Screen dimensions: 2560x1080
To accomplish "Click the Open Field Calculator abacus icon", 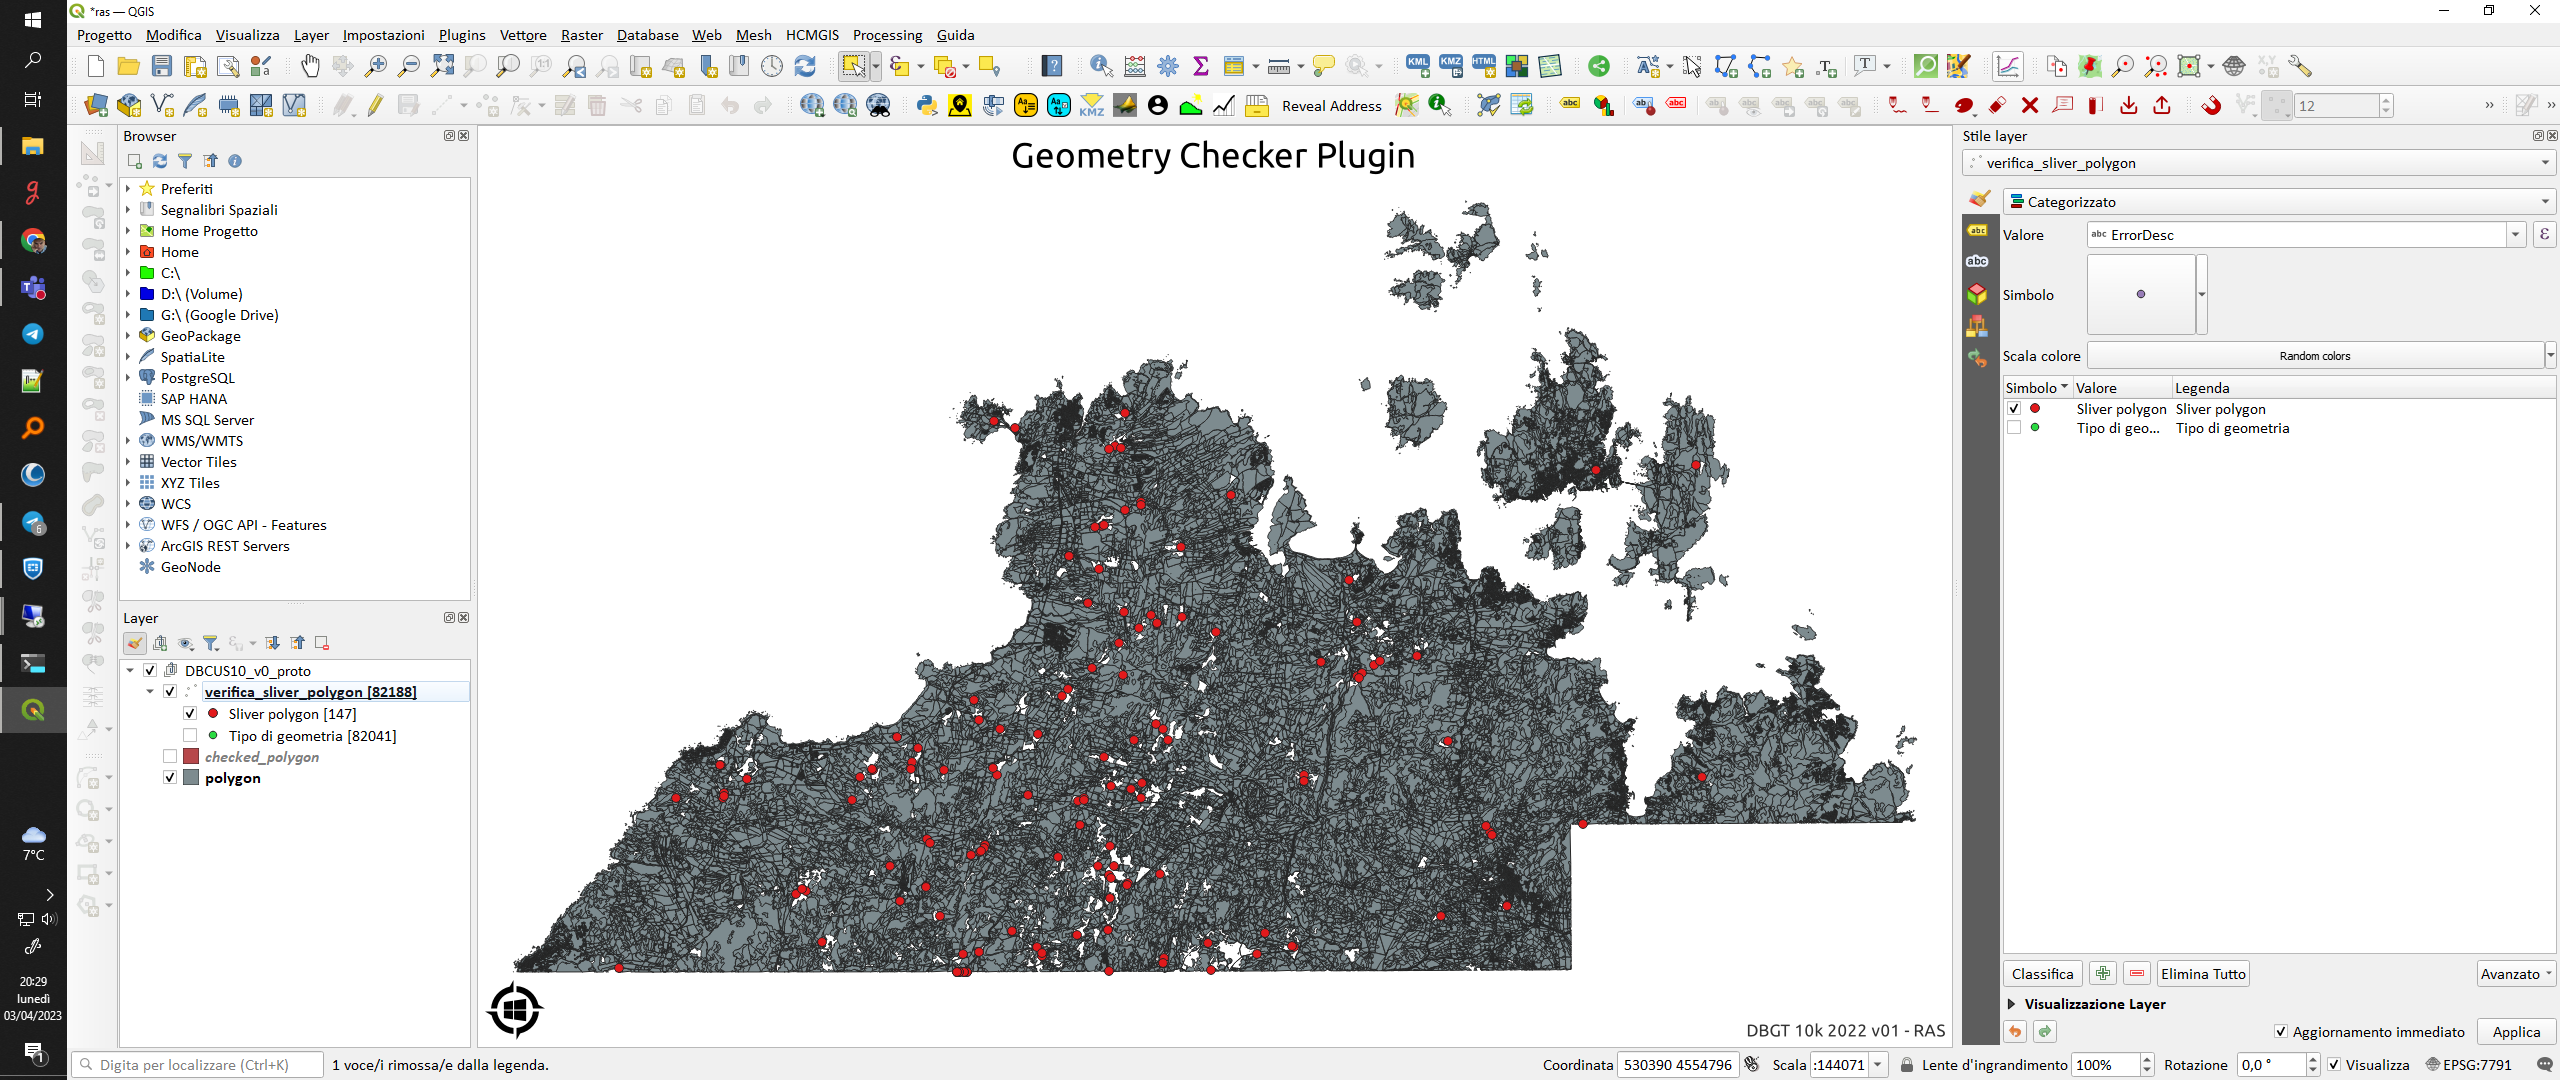I will [1135, 67].
